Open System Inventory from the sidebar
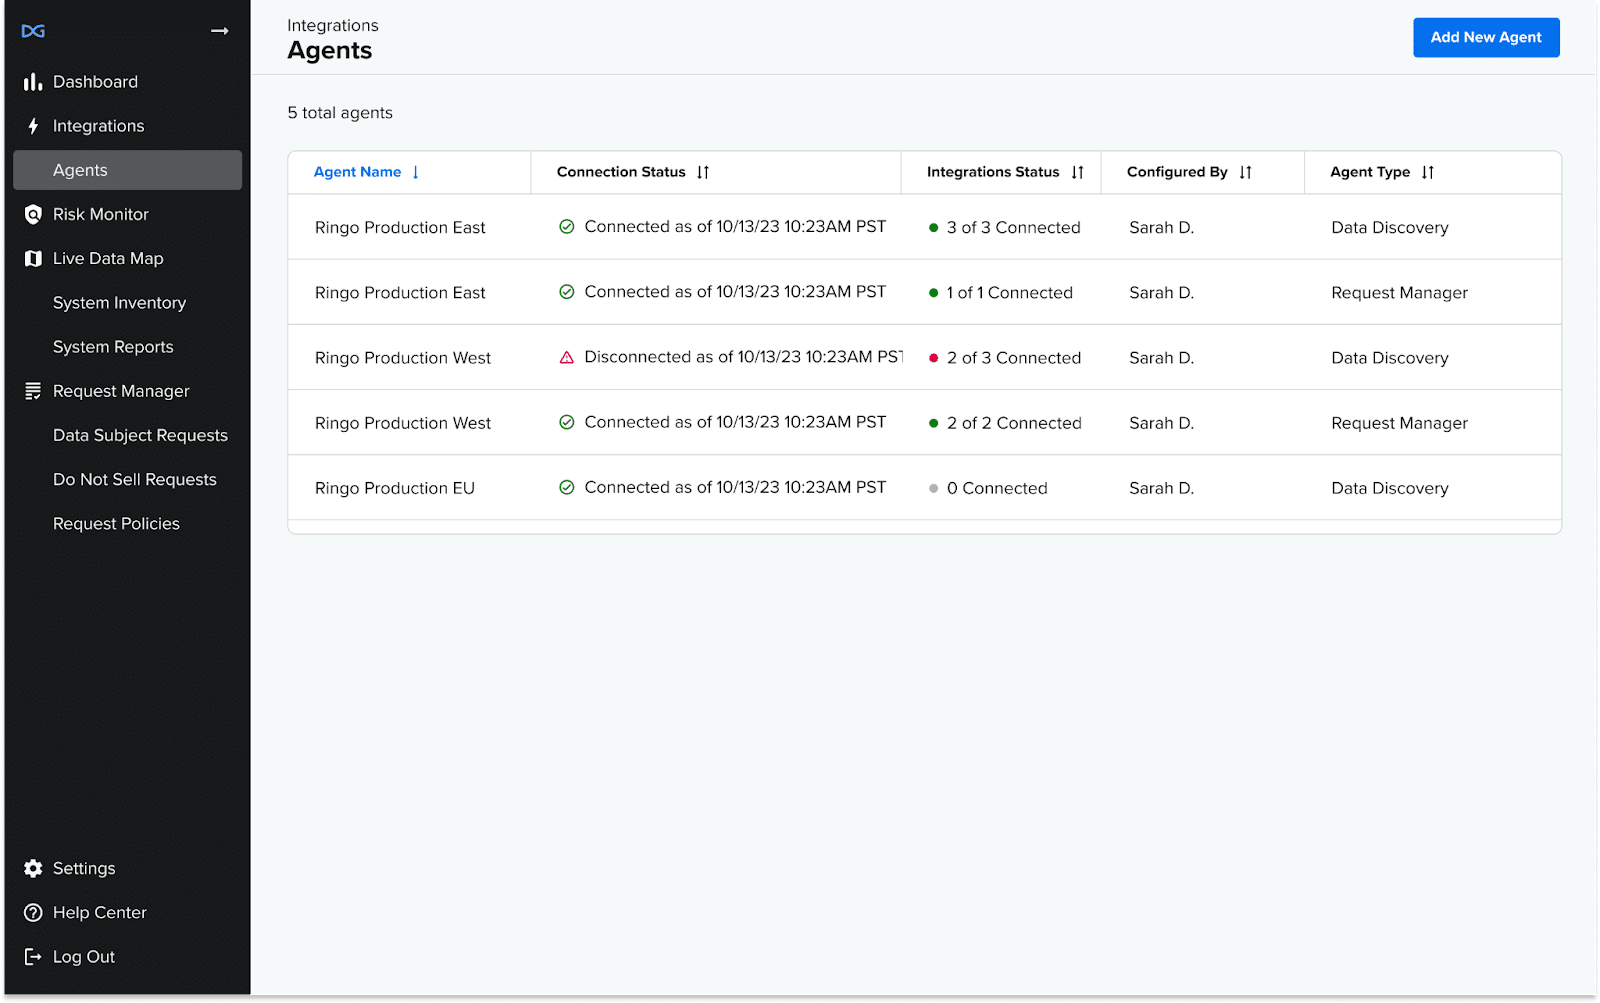The width and height of the screenshot is (1600, 1003). point(119,303)
